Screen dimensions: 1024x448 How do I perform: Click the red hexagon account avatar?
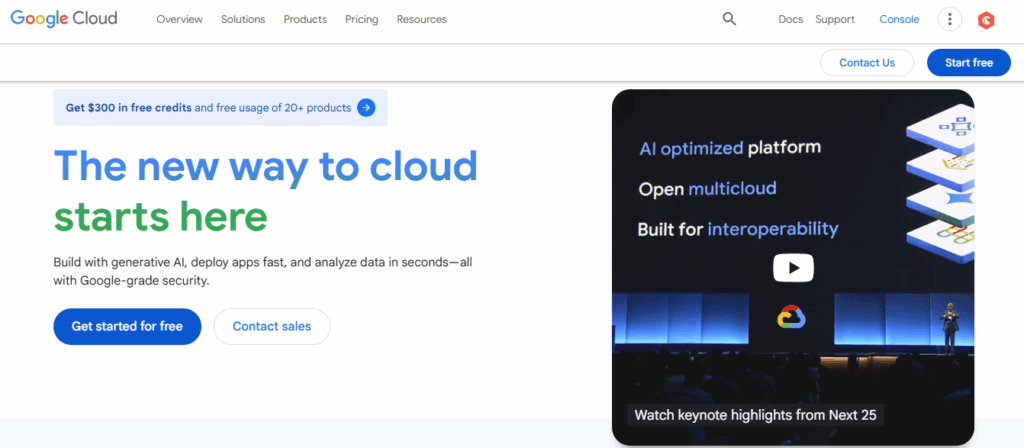(x=986, y=20)
